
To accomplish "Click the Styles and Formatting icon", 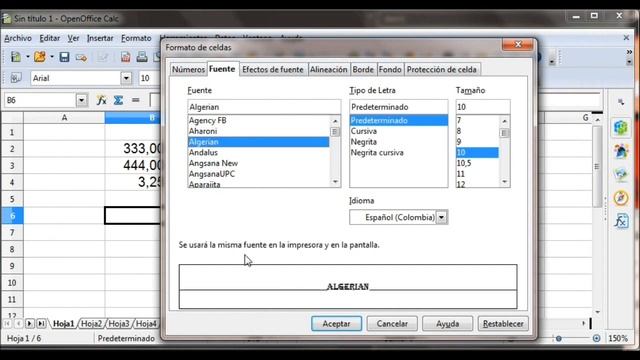I will point(16,78).
